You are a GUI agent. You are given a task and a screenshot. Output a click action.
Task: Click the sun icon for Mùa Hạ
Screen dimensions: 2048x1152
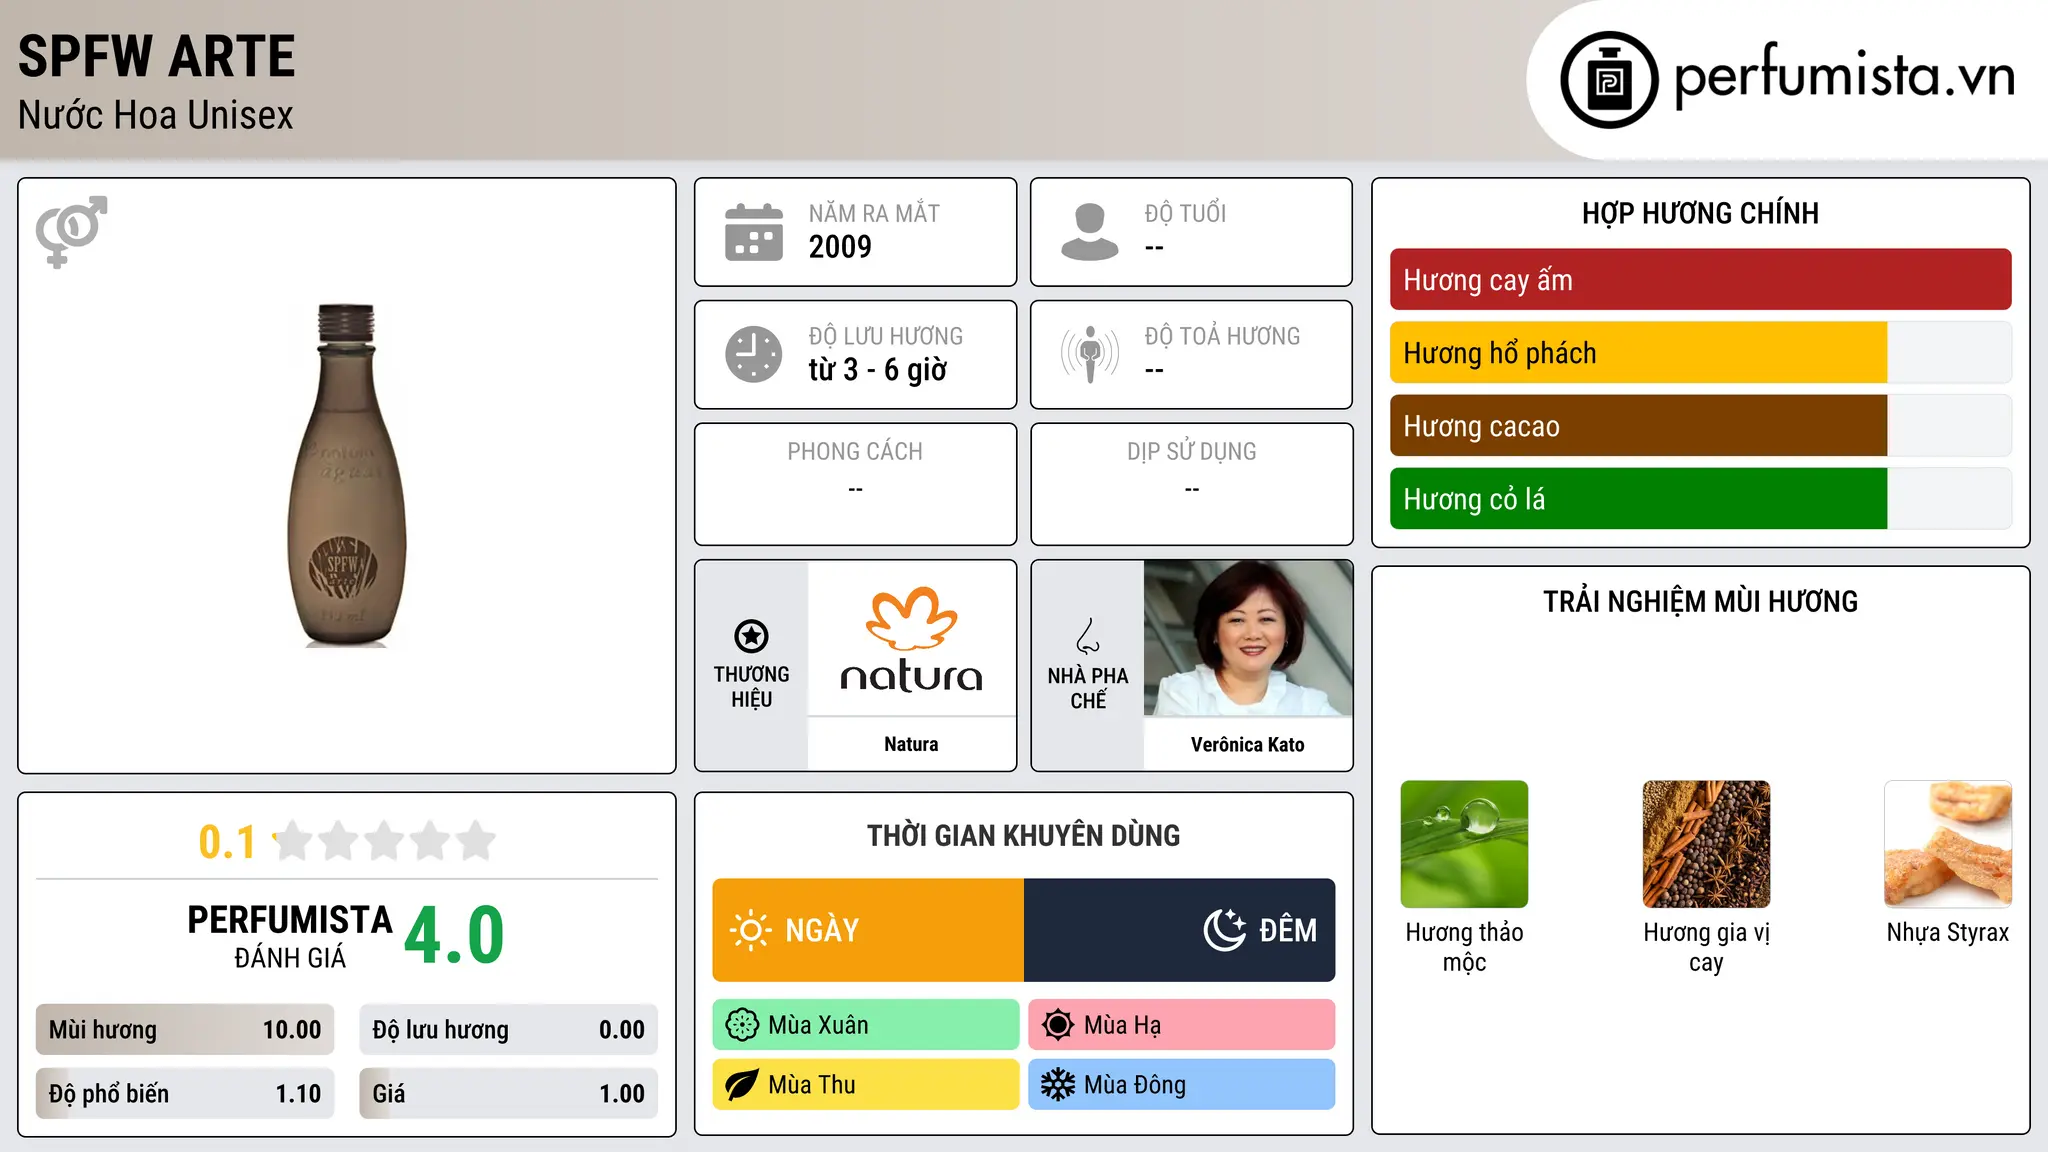tap(1058, 1025)
